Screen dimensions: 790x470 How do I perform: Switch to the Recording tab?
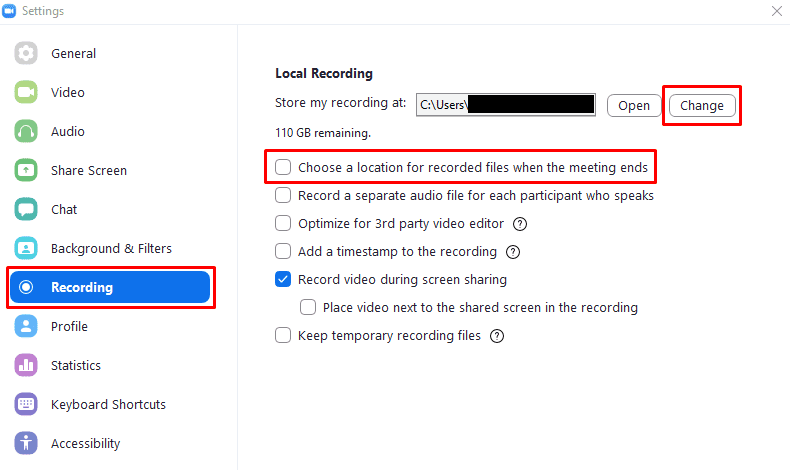(110, 287)
